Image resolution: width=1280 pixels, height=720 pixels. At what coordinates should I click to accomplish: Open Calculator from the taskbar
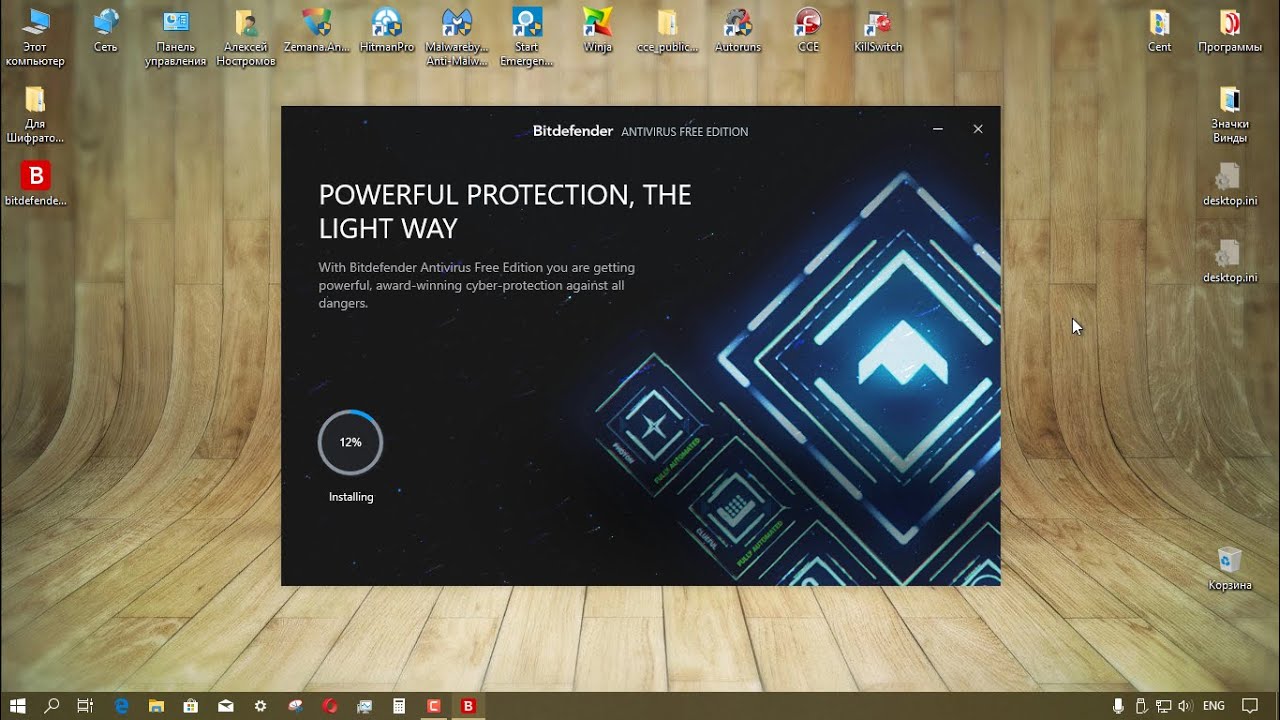click(x=399, y=706)
